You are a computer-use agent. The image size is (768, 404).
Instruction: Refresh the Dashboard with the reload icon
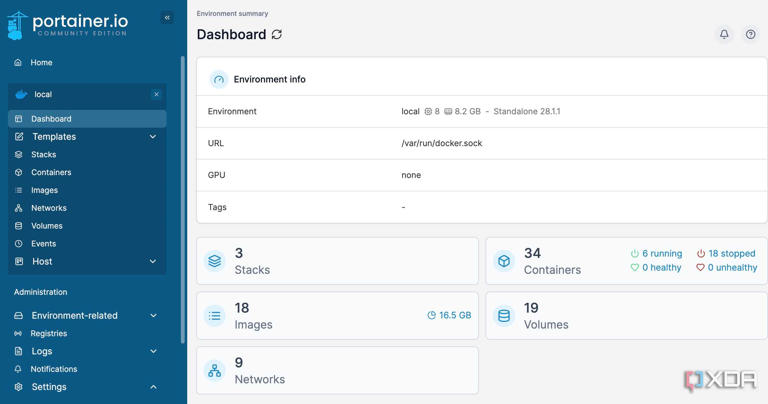(x=277, y=34)
